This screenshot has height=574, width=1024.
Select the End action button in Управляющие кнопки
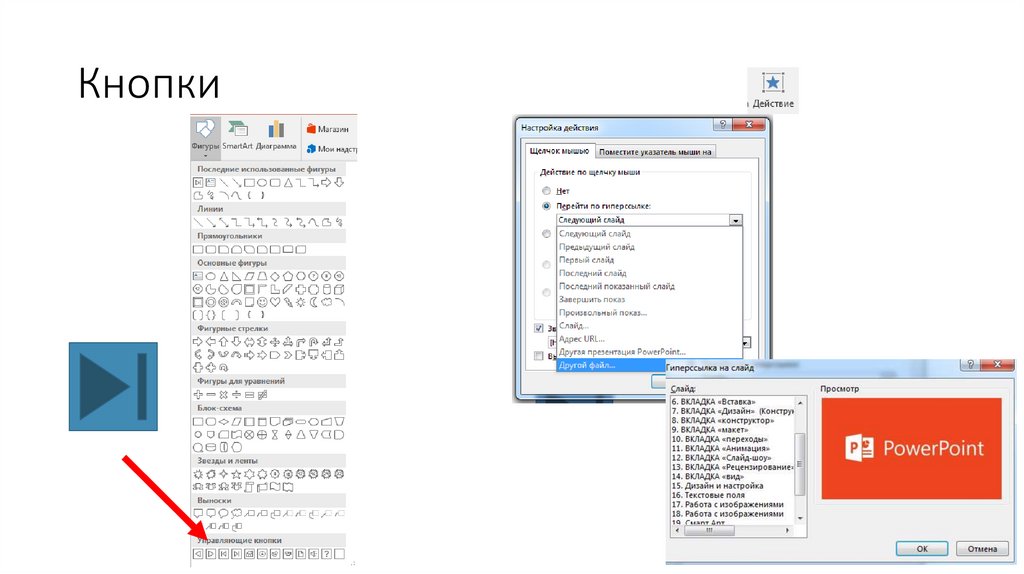click(x=236, y=554)
